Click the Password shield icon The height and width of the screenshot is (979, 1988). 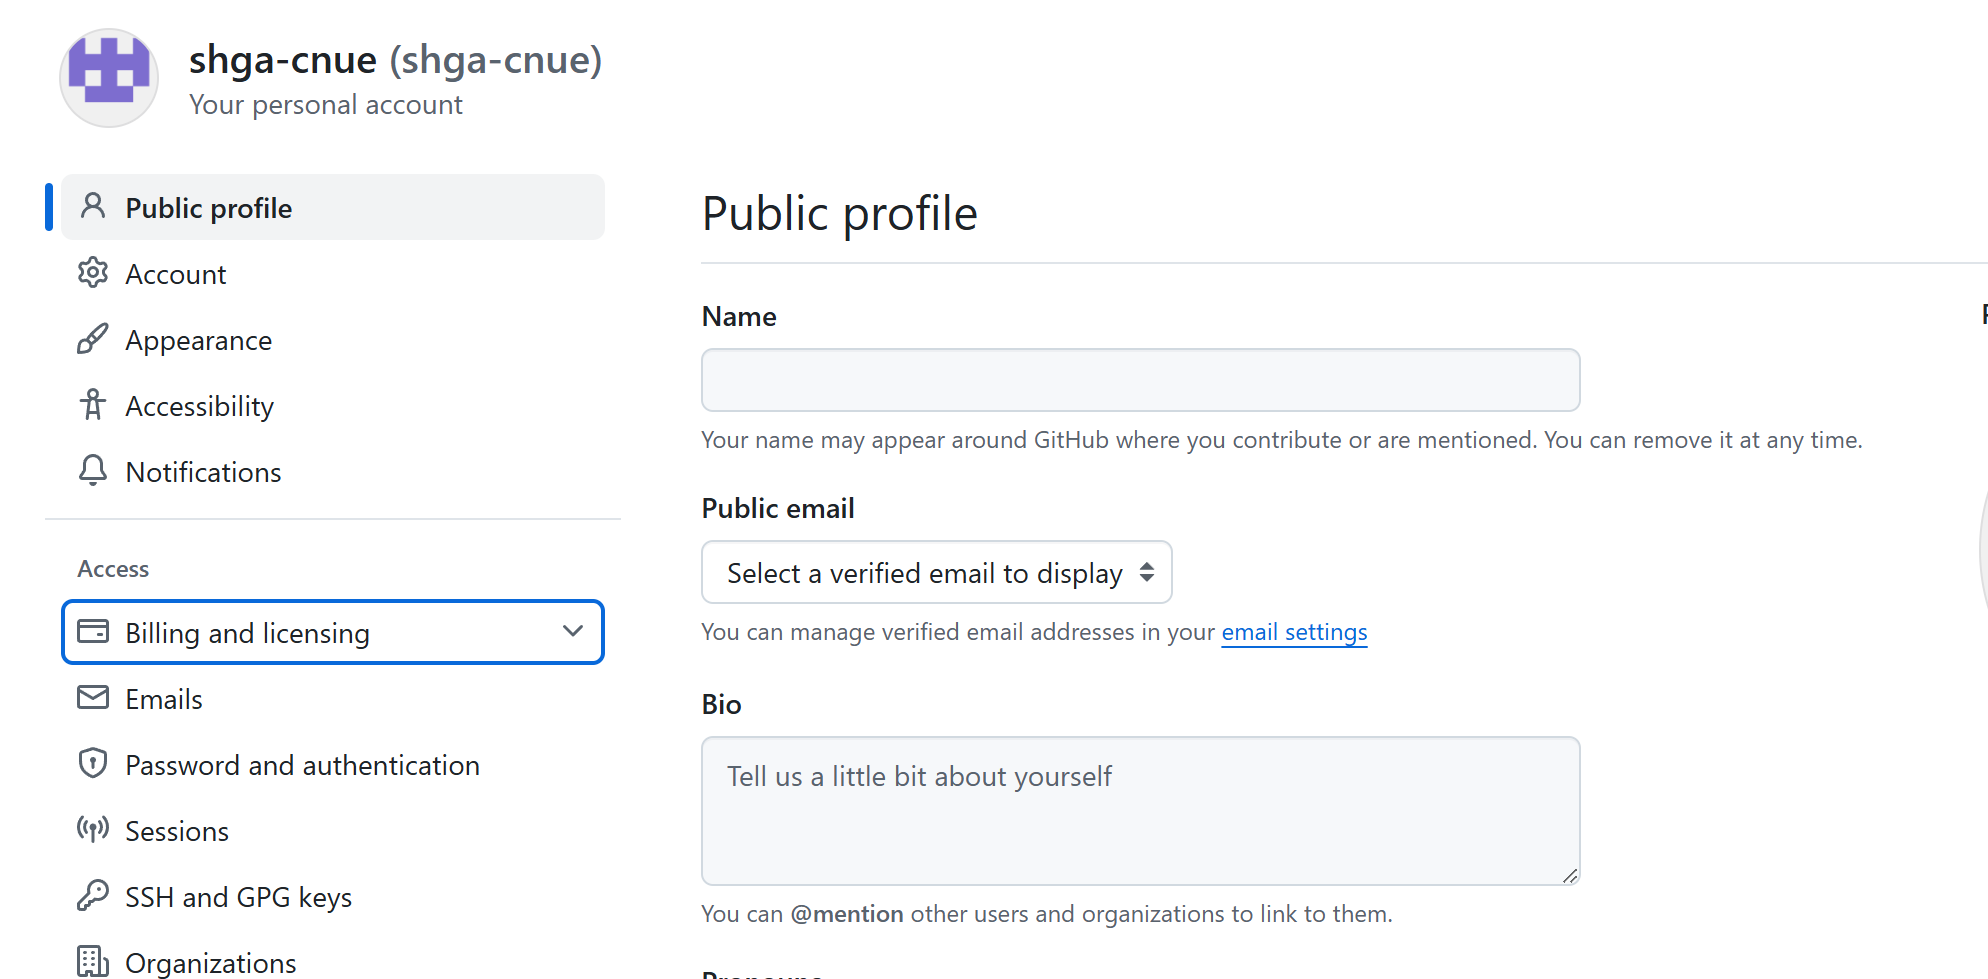coord(93,763)
